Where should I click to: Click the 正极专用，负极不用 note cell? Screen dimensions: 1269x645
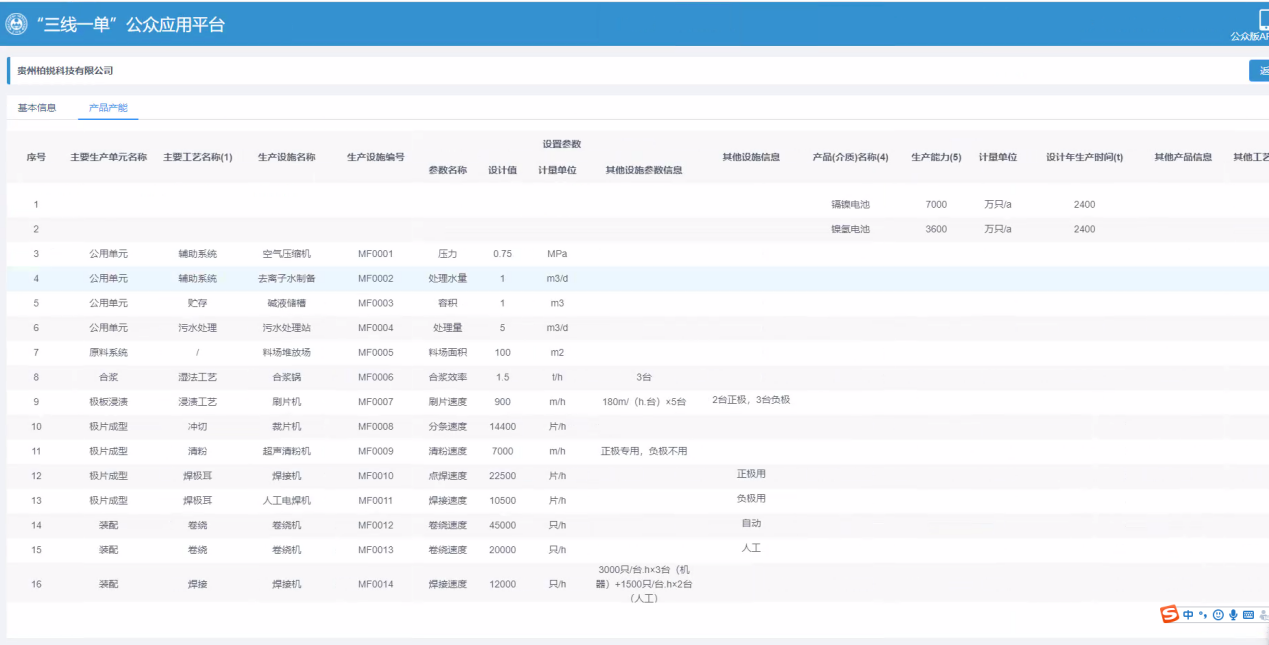pos(644,451)
